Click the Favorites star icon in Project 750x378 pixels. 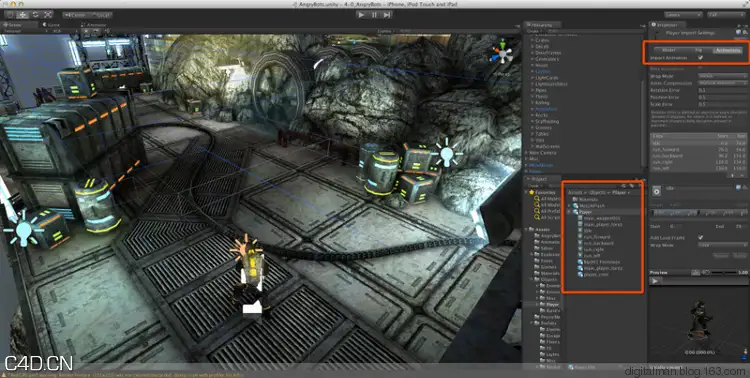coord(530,192)
